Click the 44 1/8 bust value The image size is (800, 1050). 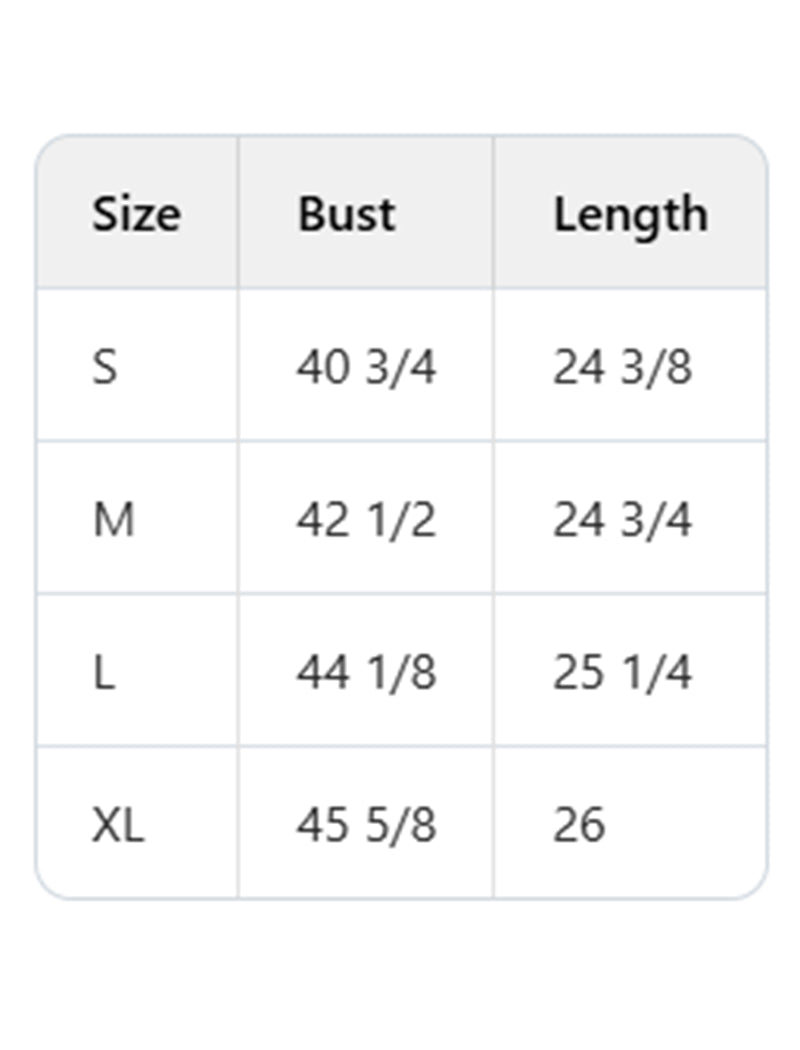click(x=366, y=673)
